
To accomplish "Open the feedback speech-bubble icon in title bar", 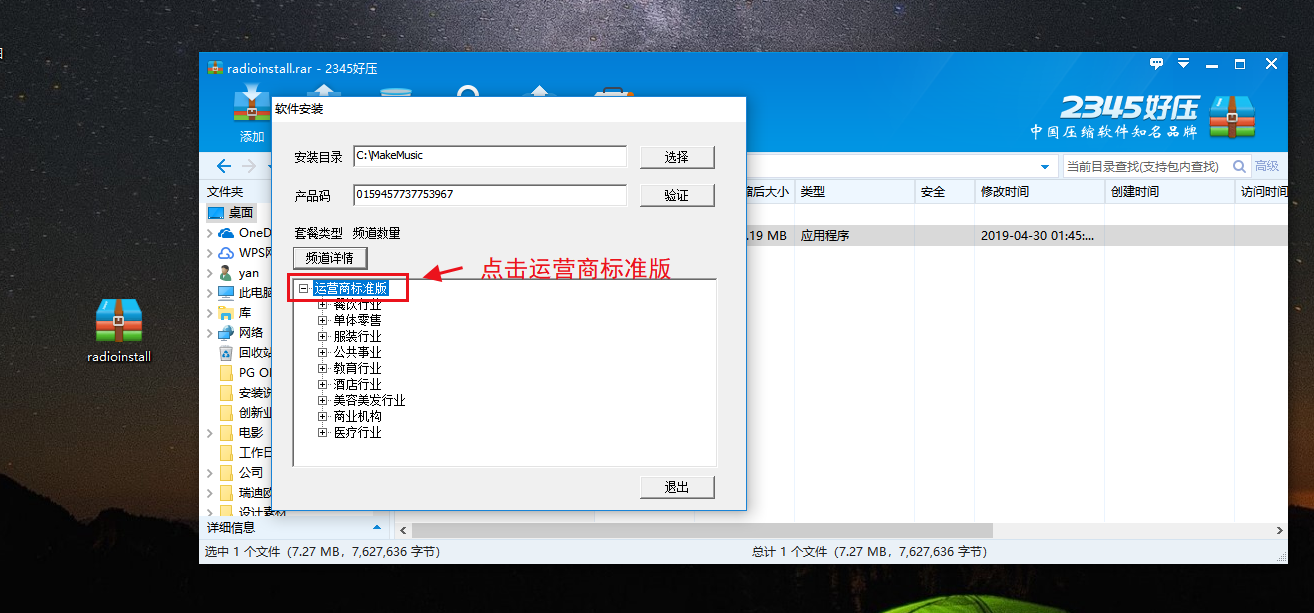I will coord(1156,63).
